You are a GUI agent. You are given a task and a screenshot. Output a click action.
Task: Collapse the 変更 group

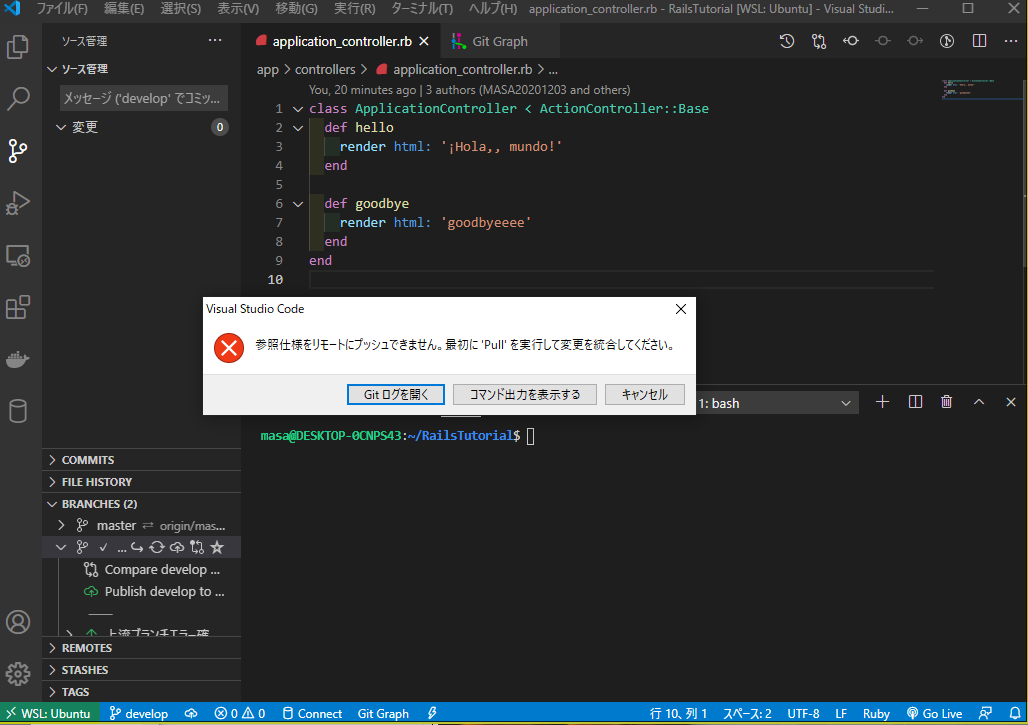61,127
